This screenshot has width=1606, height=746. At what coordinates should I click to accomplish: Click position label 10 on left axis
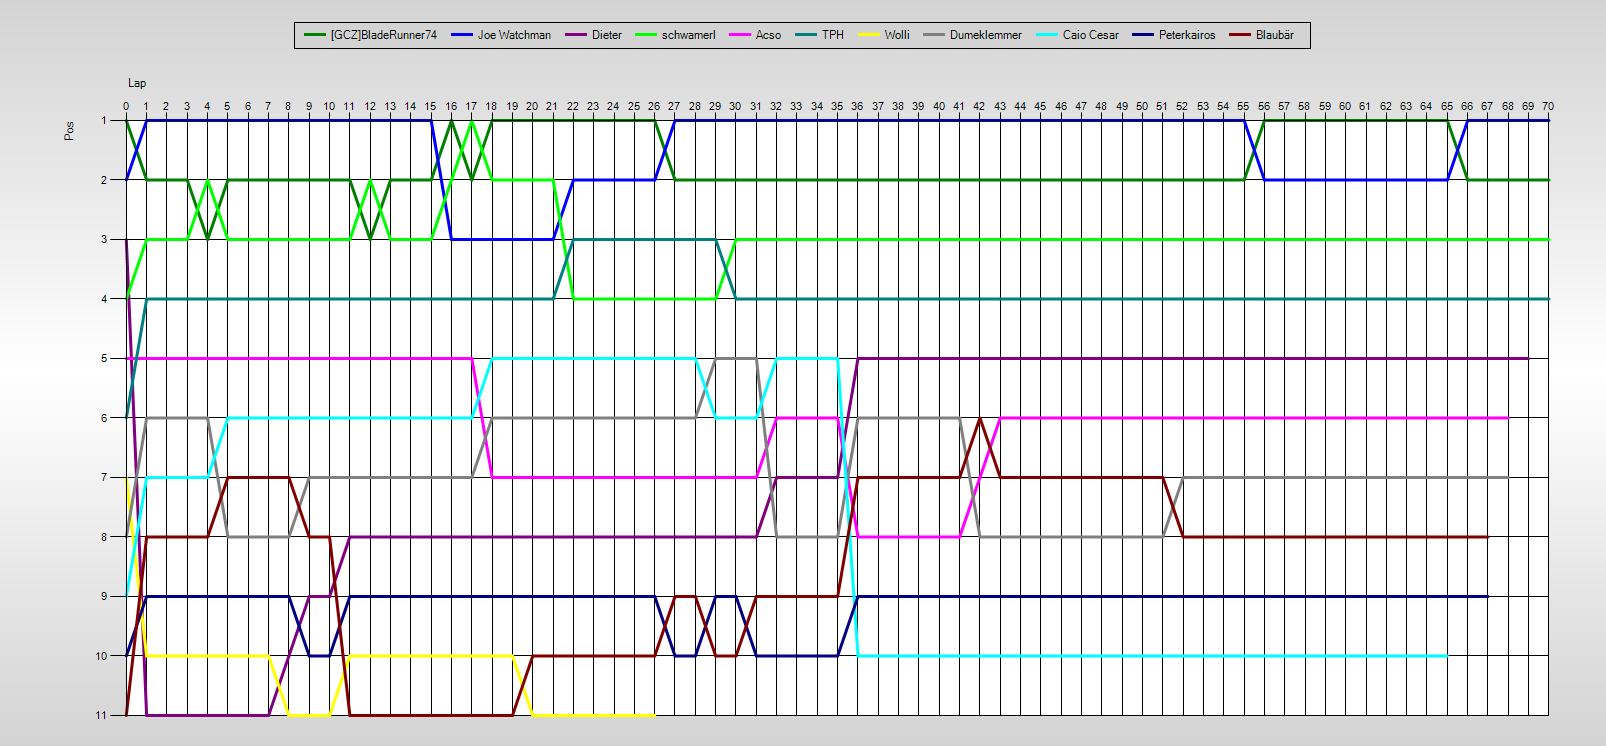101,656
